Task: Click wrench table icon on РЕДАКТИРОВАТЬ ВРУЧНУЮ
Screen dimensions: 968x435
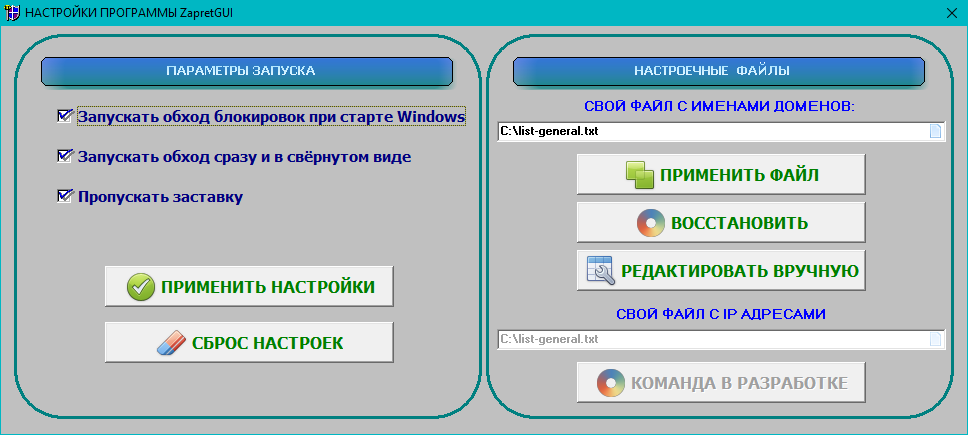Action: [x=599, y=270]
